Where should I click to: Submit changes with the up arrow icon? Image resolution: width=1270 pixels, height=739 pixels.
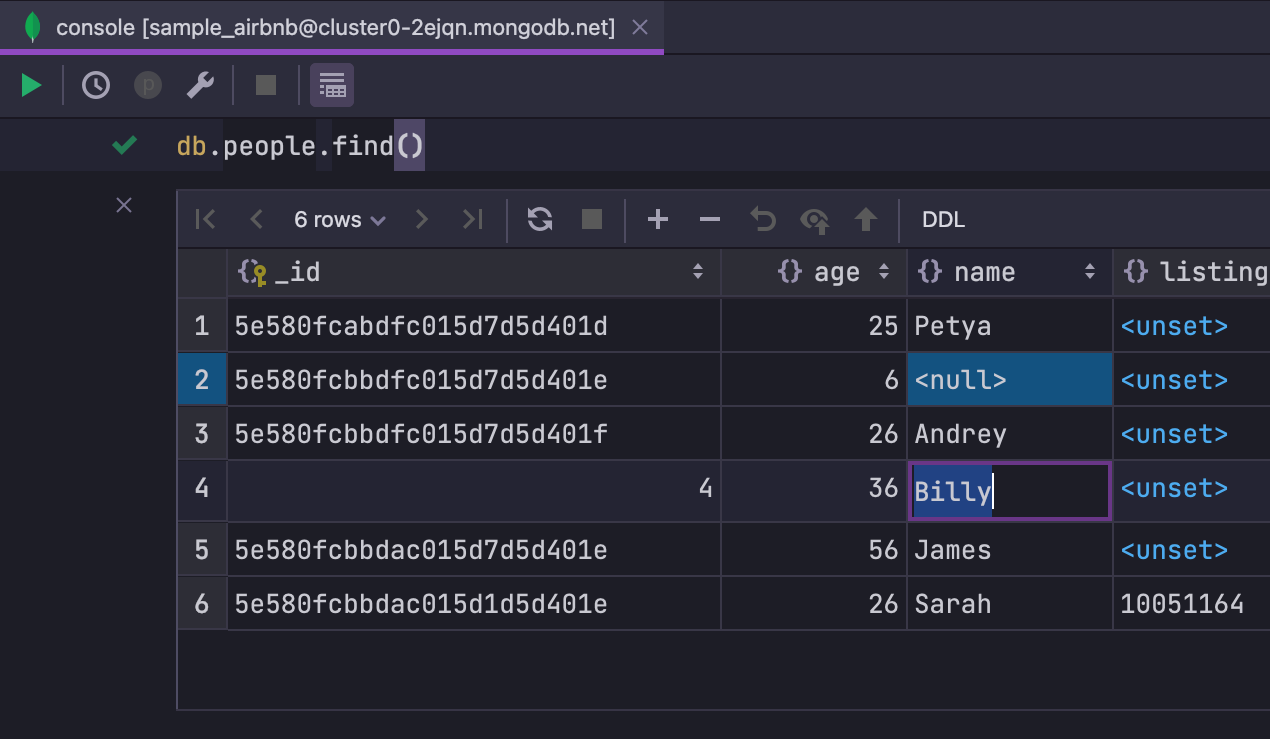tap(866, 220)
